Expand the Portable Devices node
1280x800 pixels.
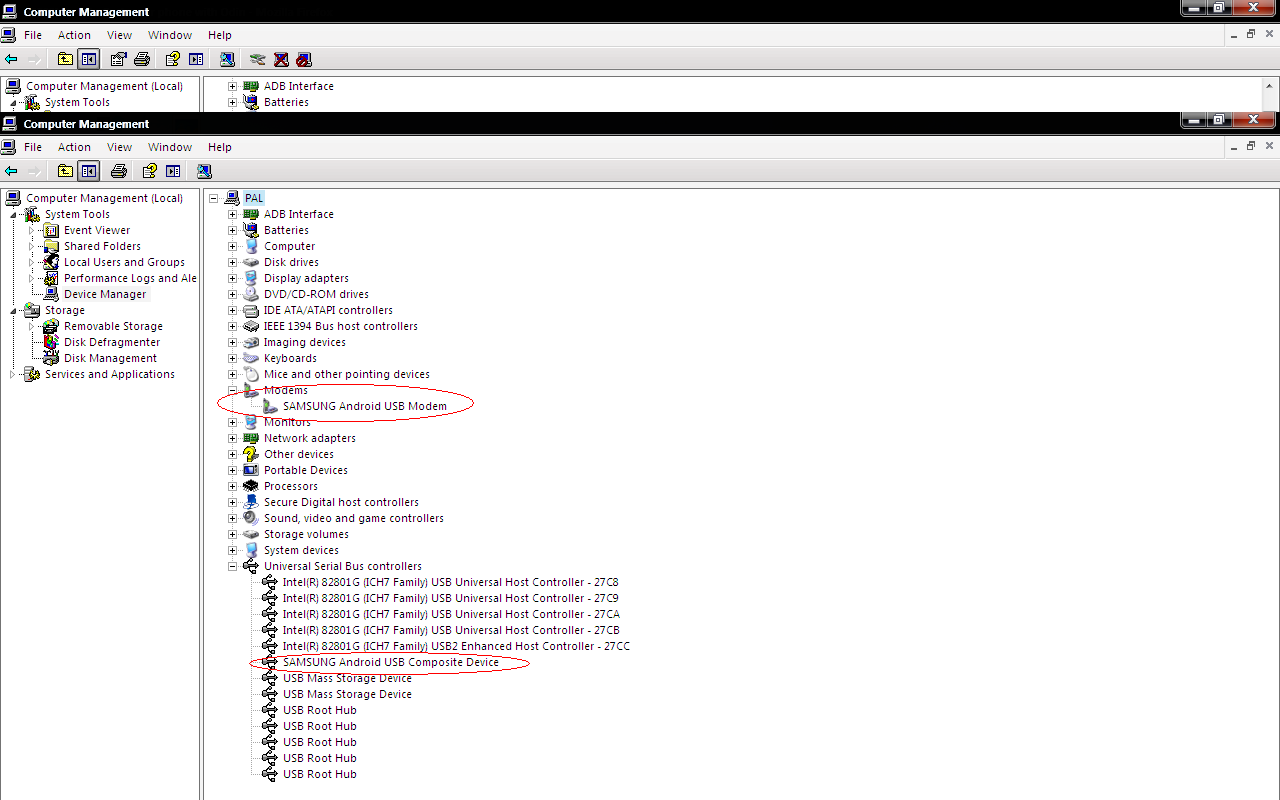(x=233, y=470)
